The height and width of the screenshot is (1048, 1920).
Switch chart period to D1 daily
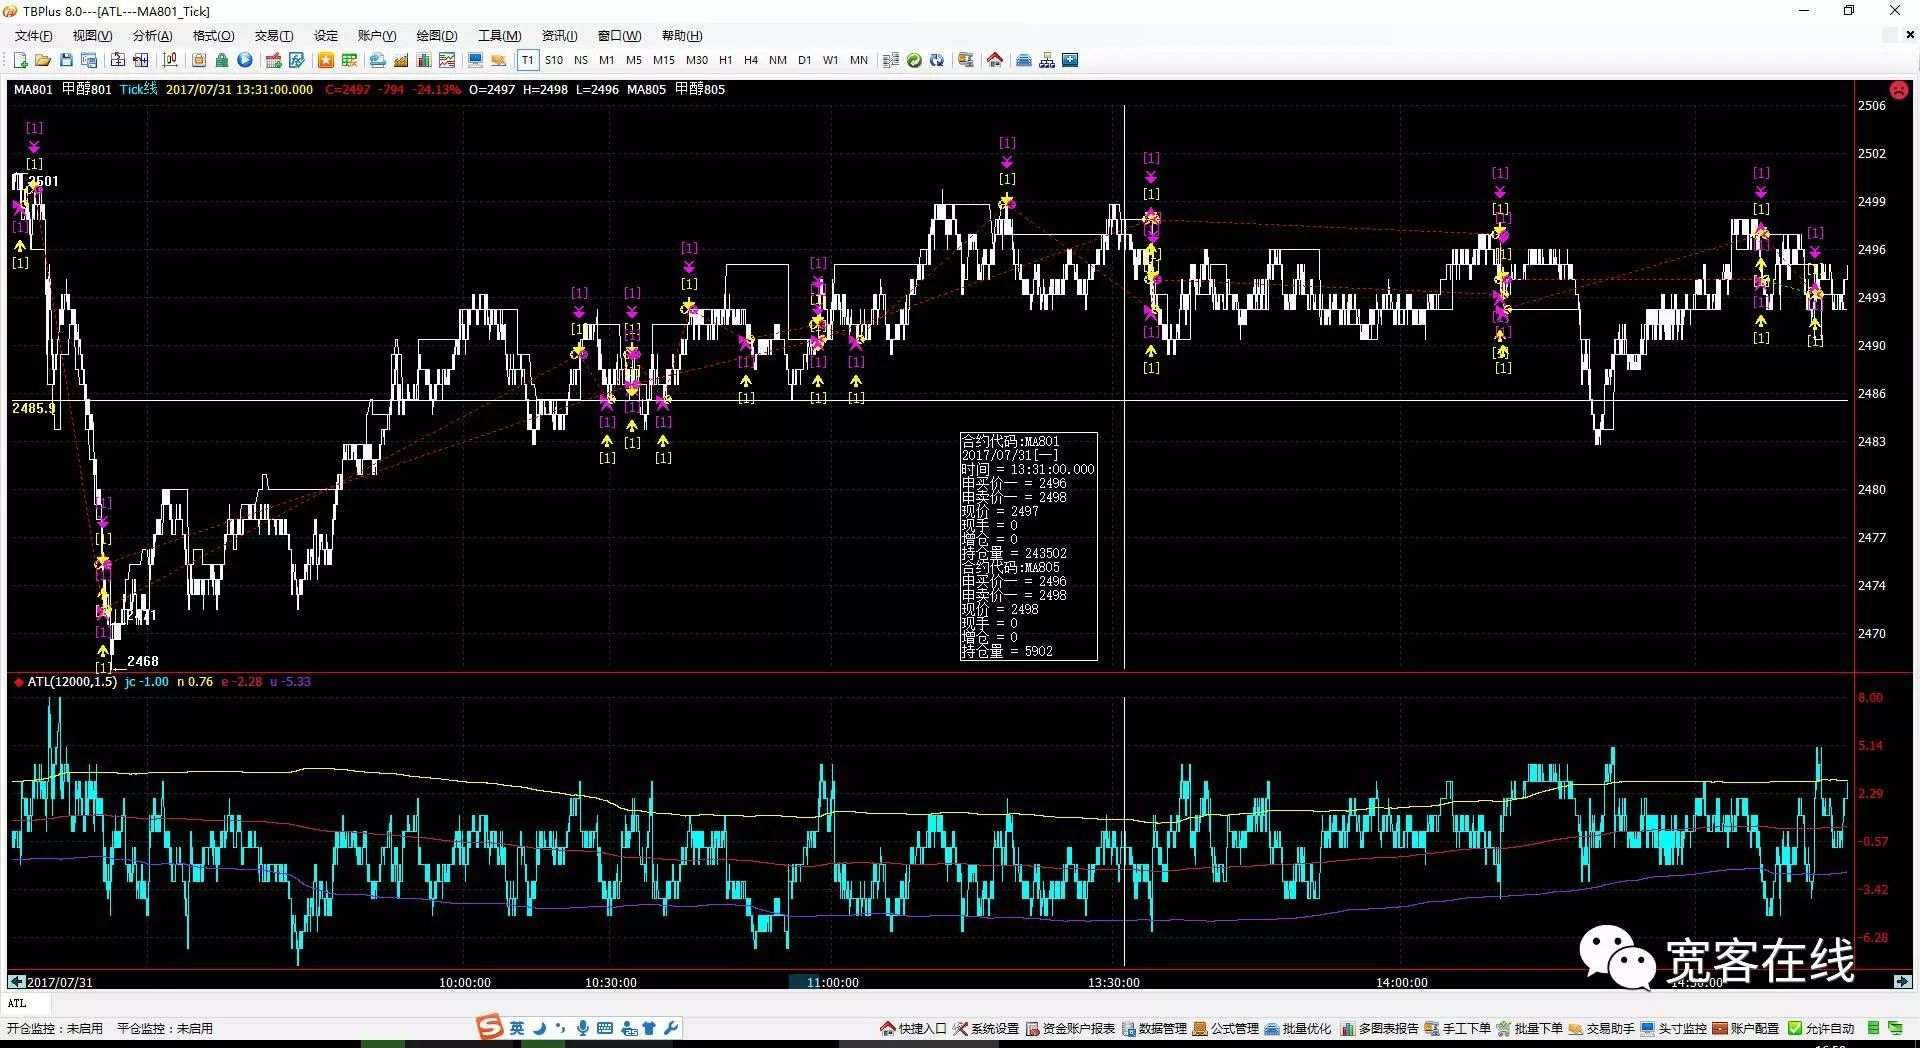click(x=804, y=60)
